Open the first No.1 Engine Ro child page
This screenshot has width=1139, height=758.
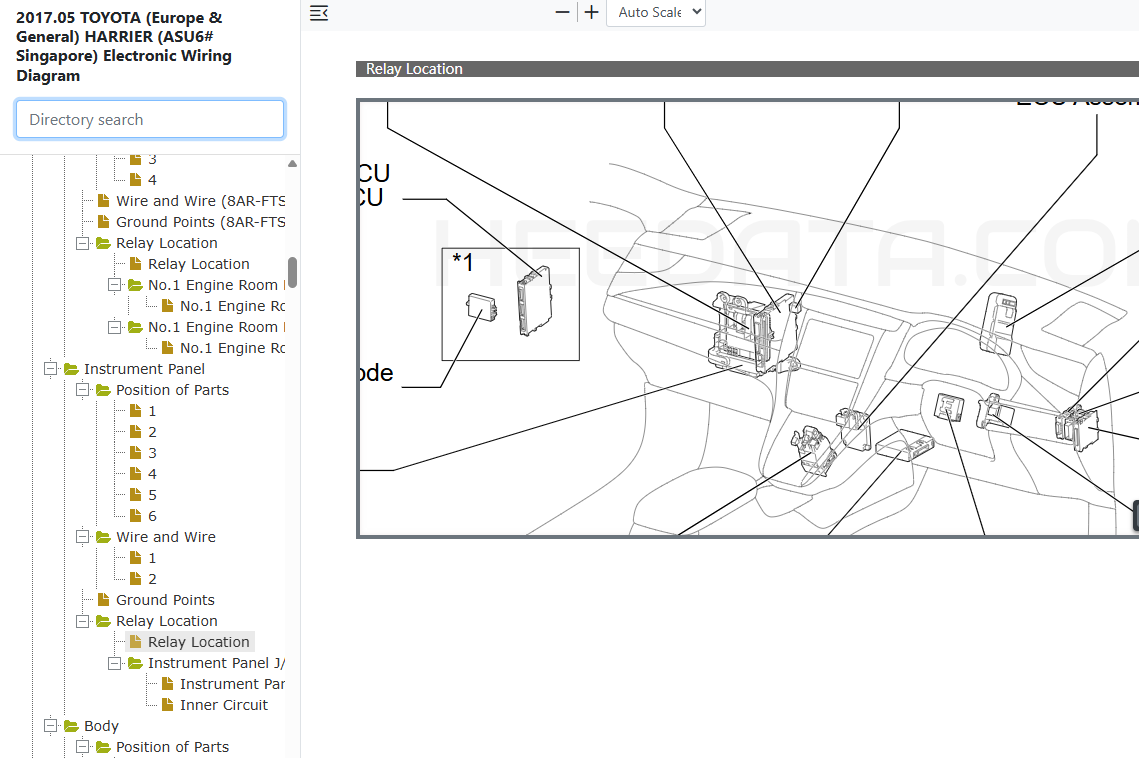point(232,306)
